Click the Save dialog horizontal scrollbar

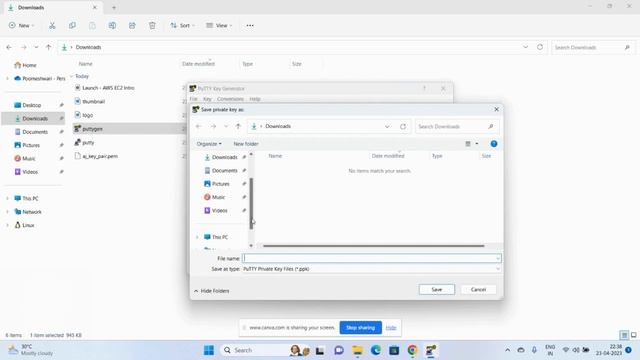pyautogui.click(x=373, y=246)
